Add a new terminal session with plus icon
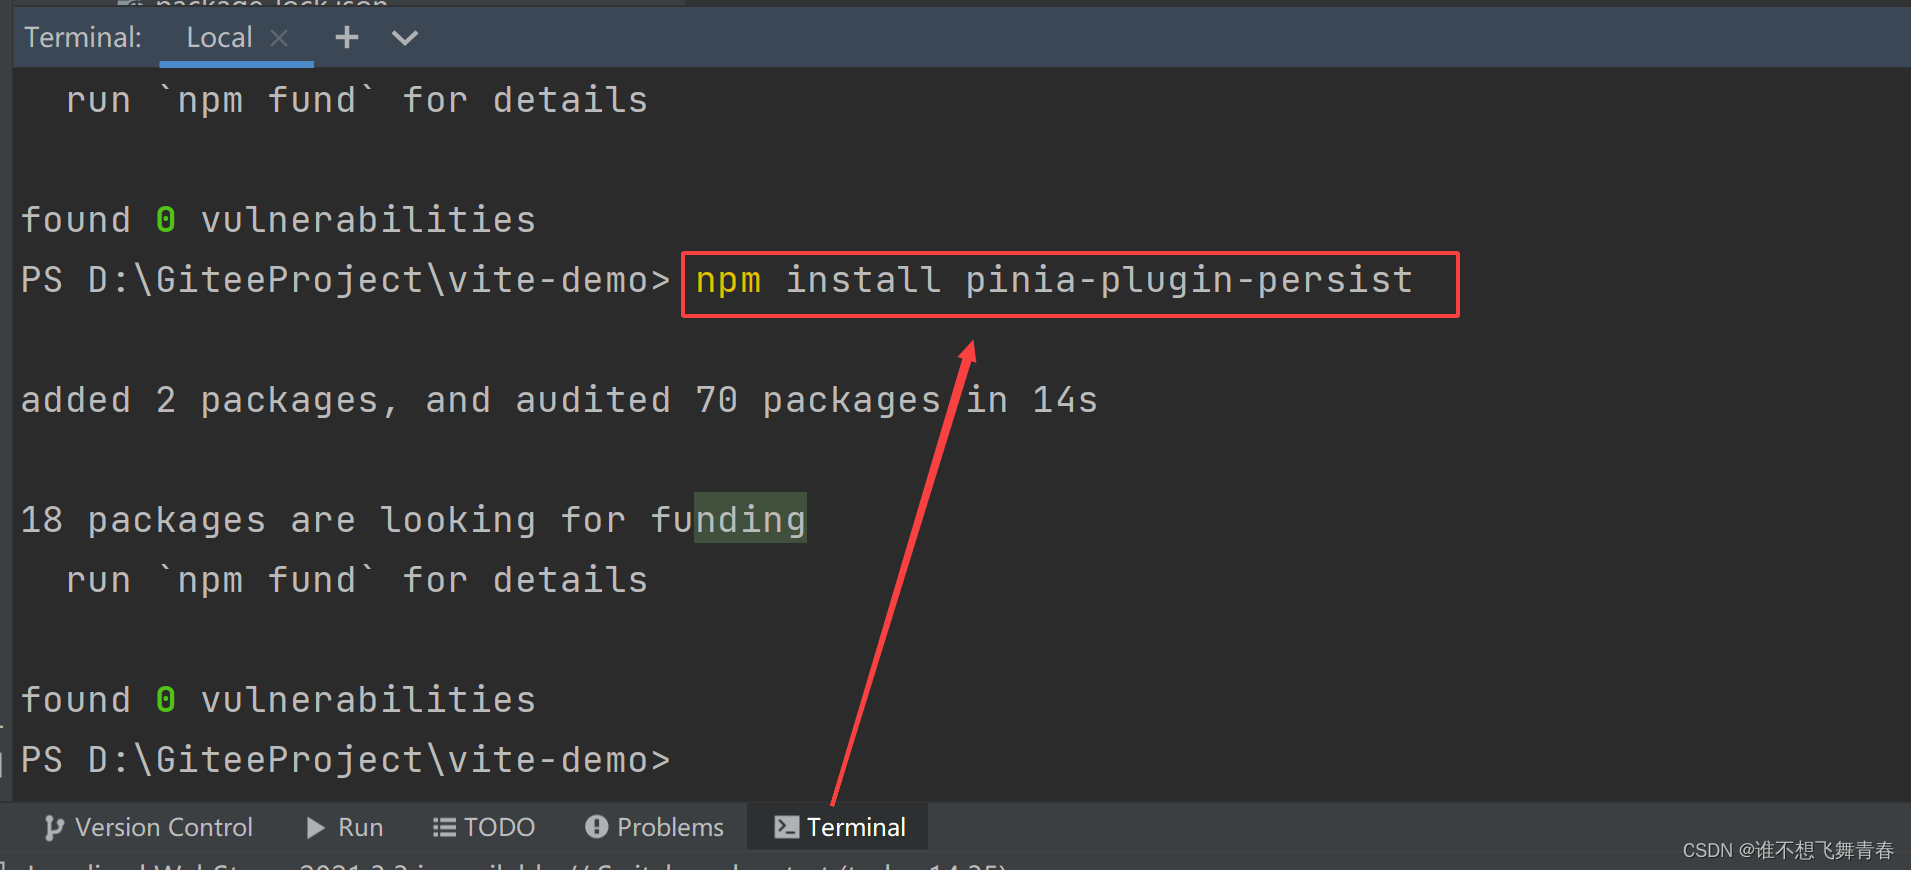Image resolution: width=1911 pixels, height=870 pixels. [x=346, y=38]
